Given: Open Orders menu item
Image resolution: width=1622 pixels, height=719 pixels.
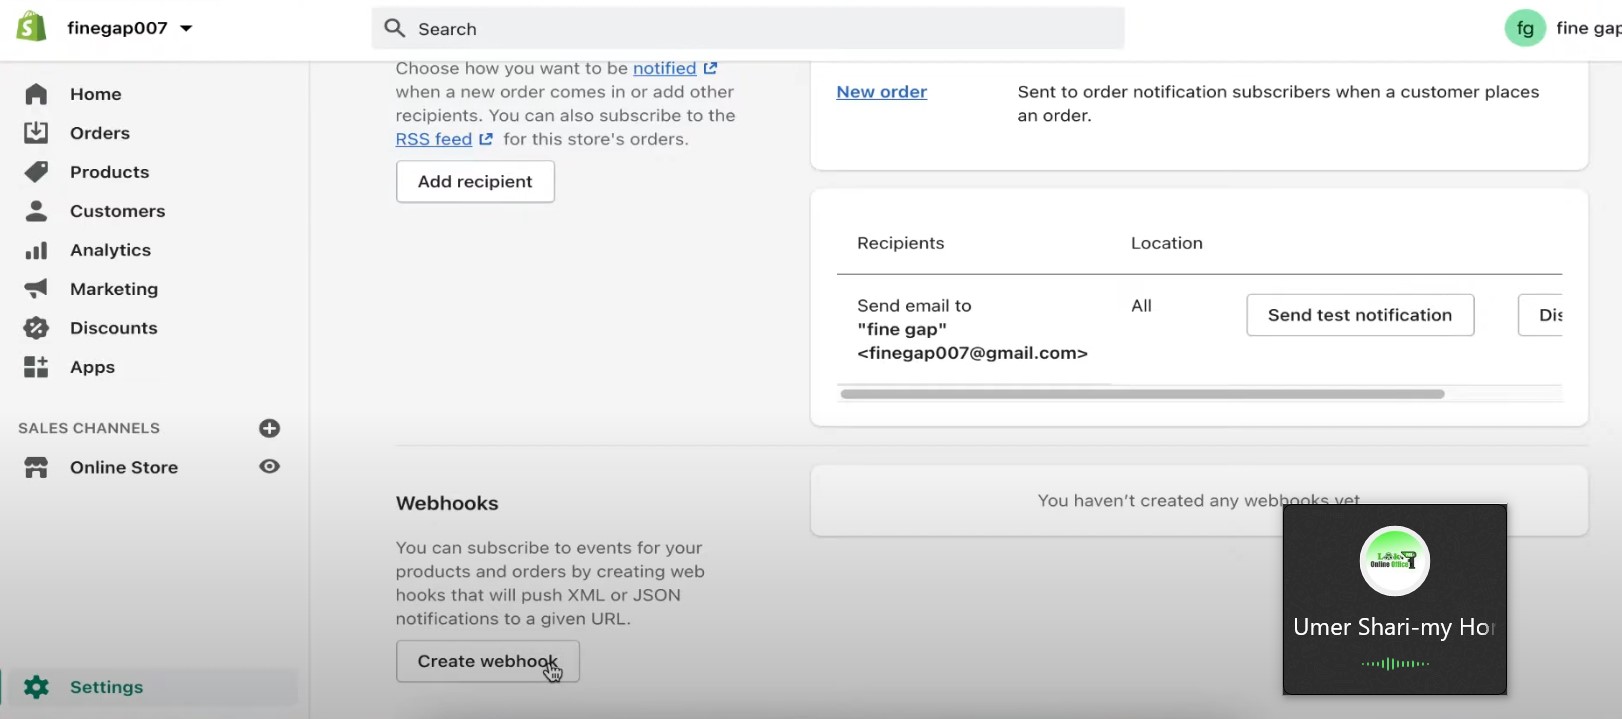Looking at the screenshot, I should pyautogui.click(x=100, y=133).
